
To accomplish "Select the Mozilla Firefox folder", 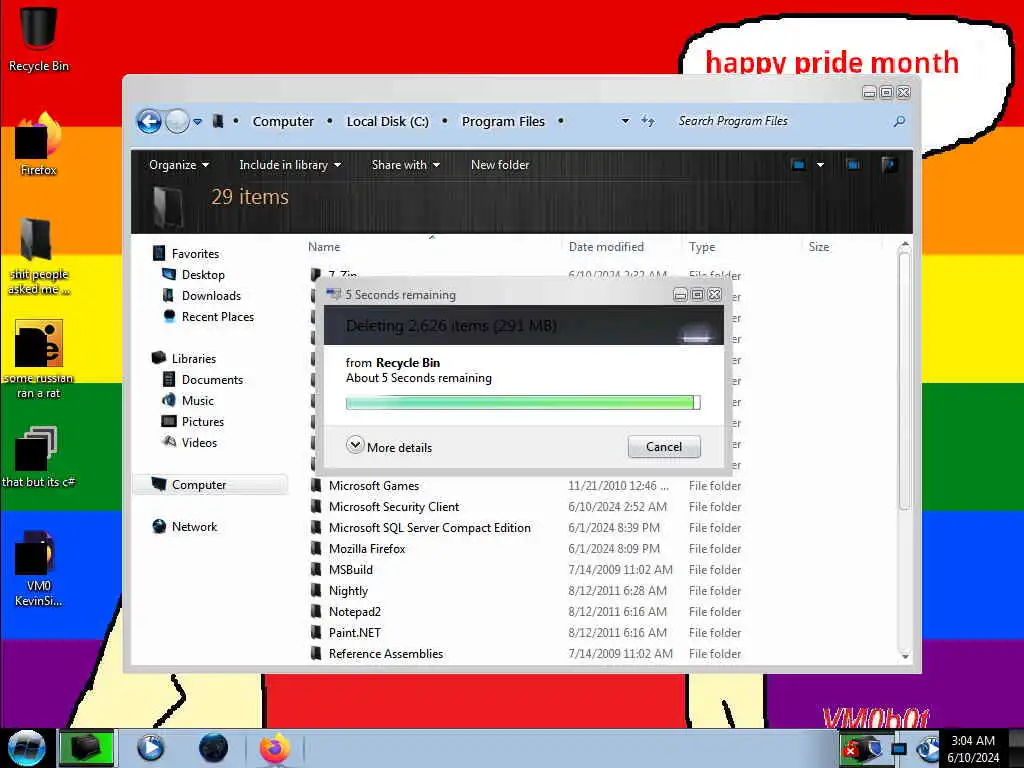I will tap(367, 549).
